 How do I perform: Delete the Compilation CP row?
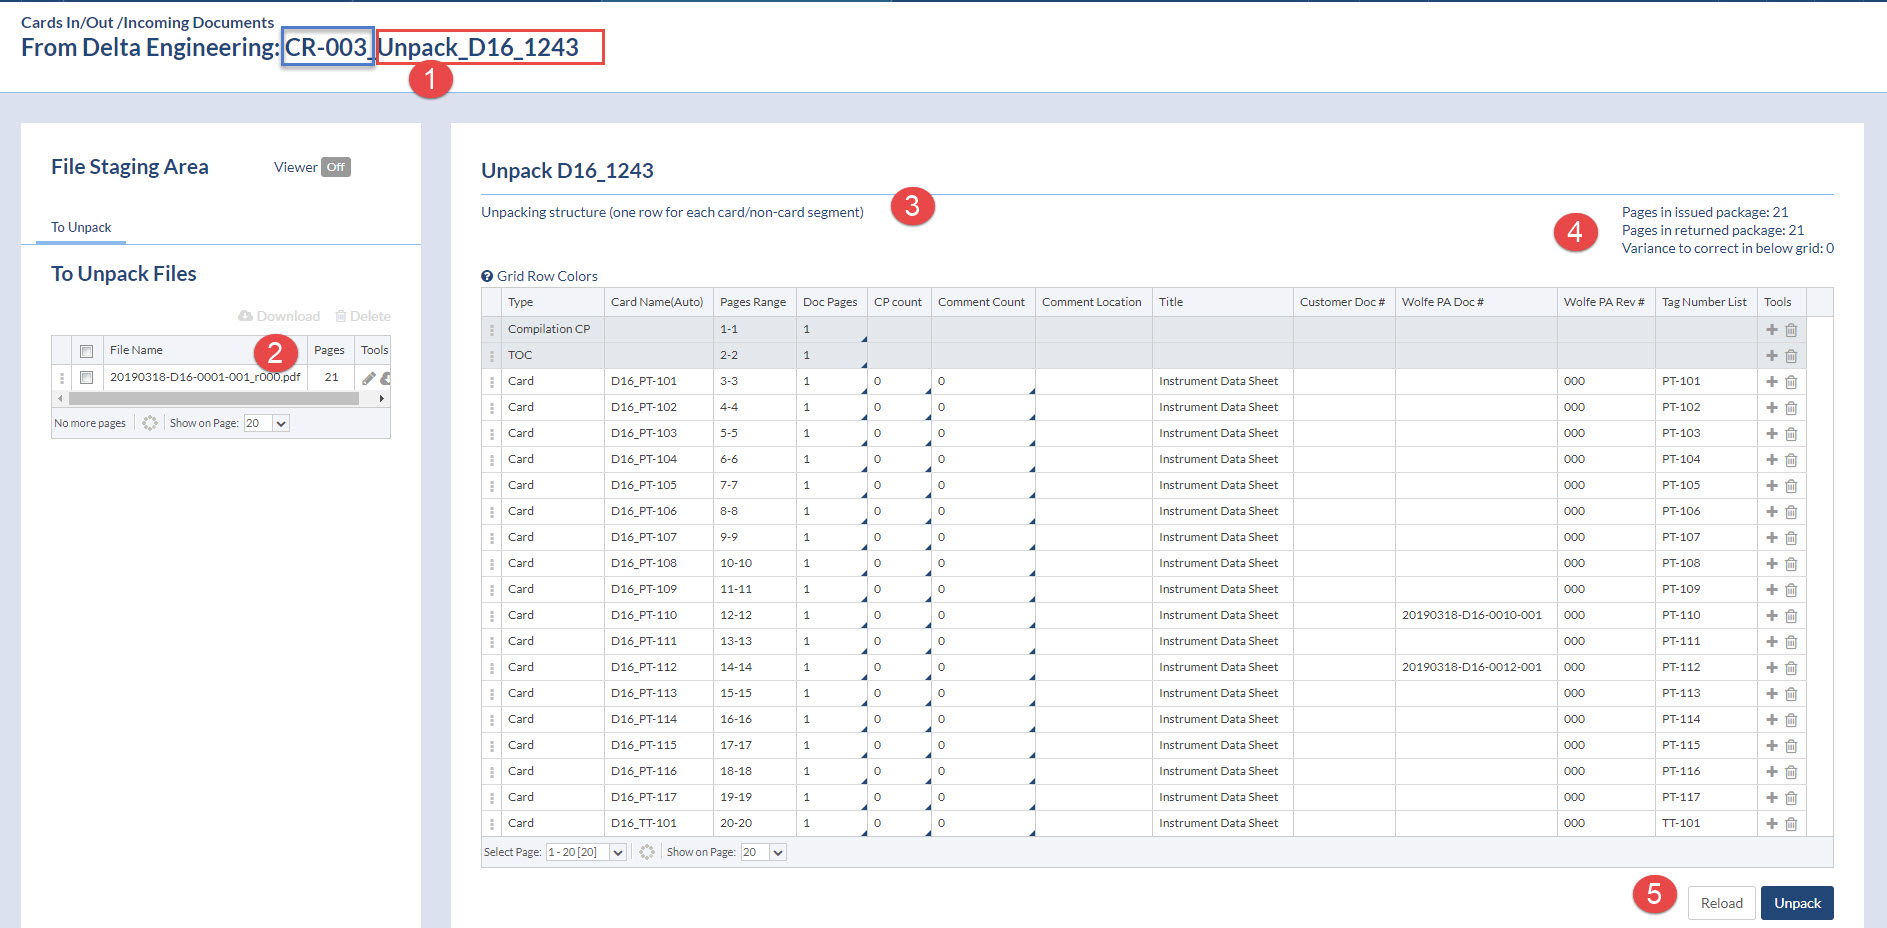click(1791, 330)
